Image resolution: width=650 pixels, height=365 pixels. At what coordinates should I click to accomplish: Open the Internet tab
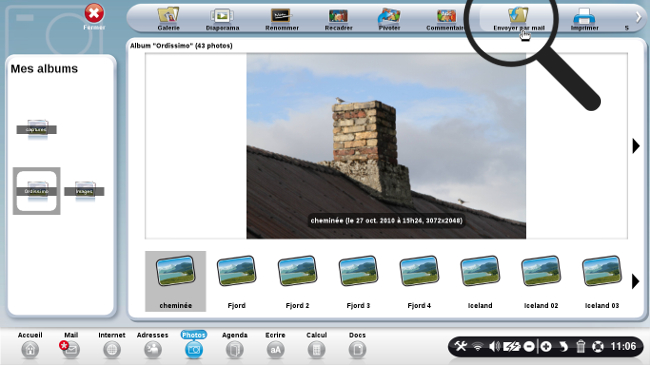pyautogui.click(x=112, y=345)
